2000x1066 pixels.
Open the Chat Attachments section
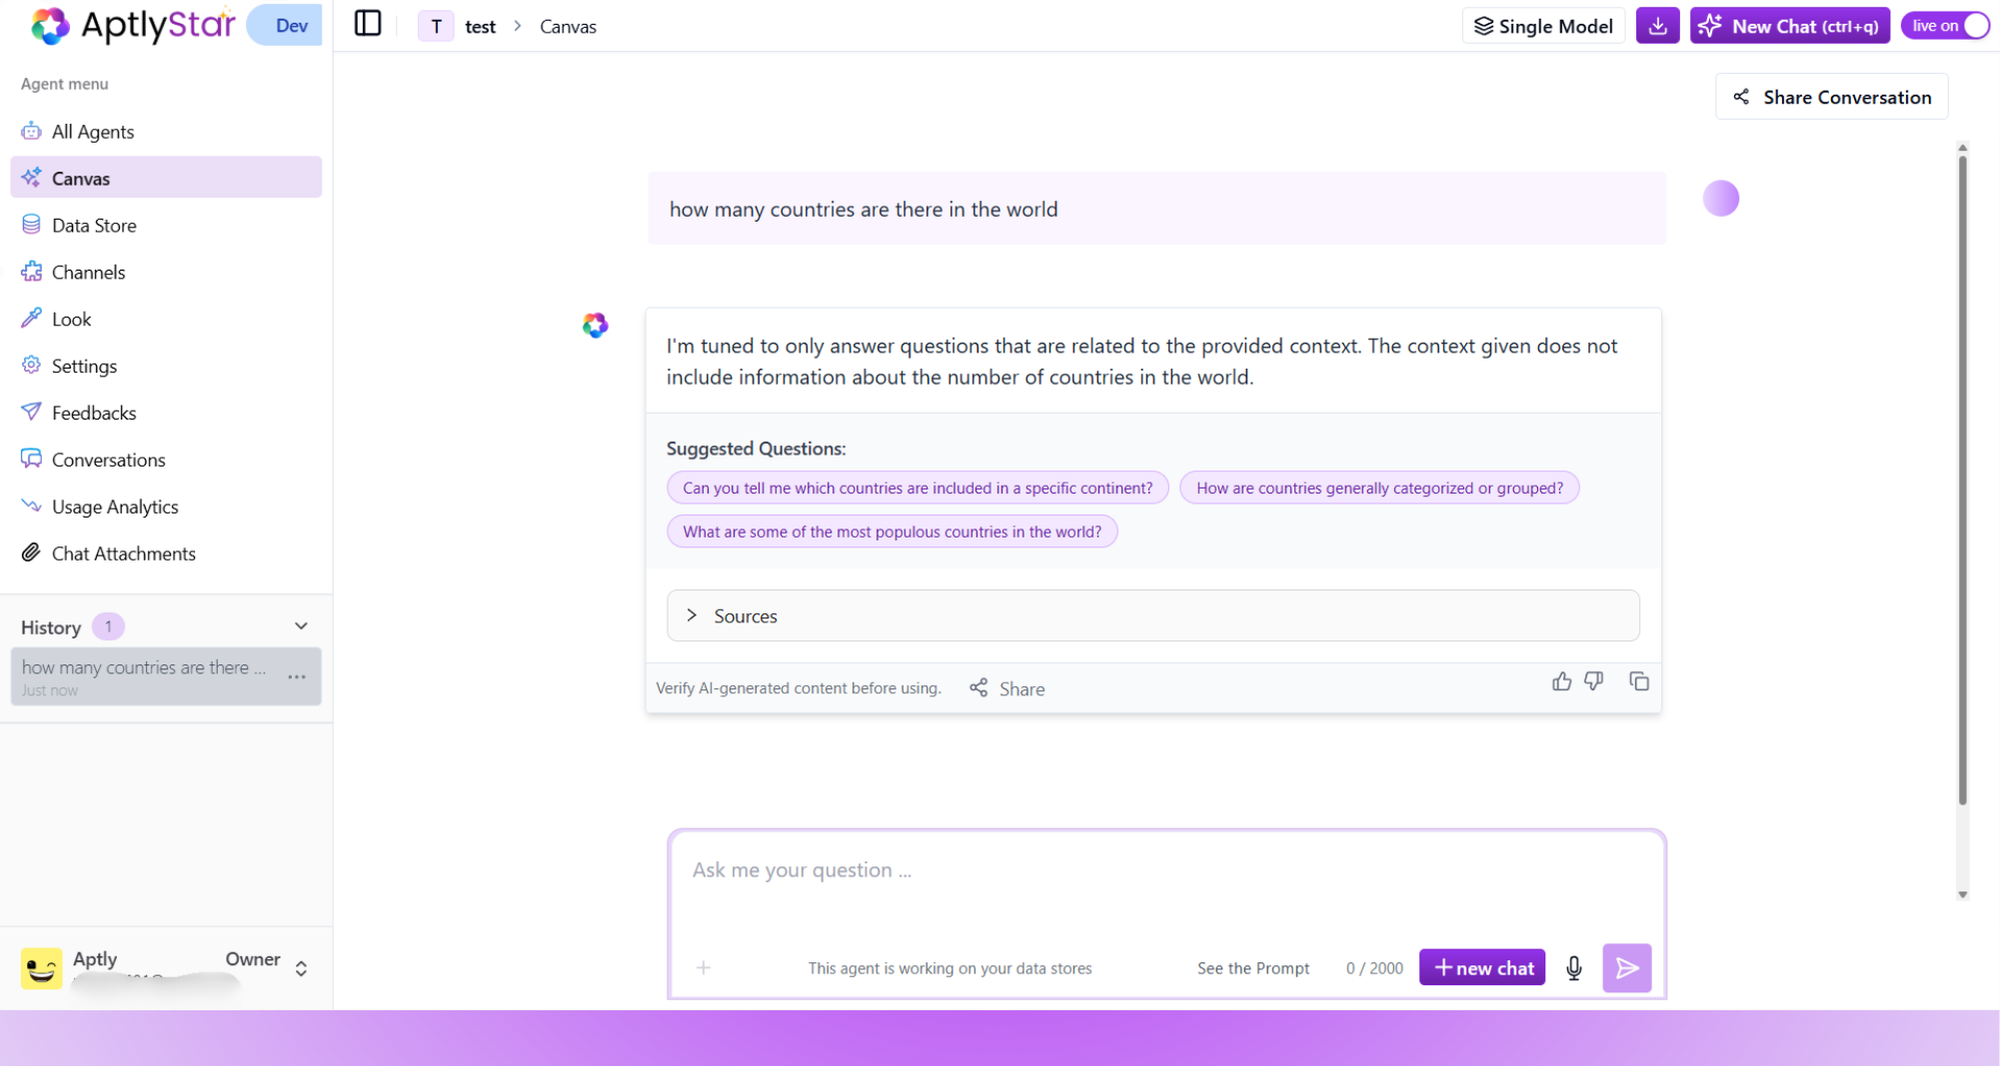pyautogui.click(x=124, y=553)
